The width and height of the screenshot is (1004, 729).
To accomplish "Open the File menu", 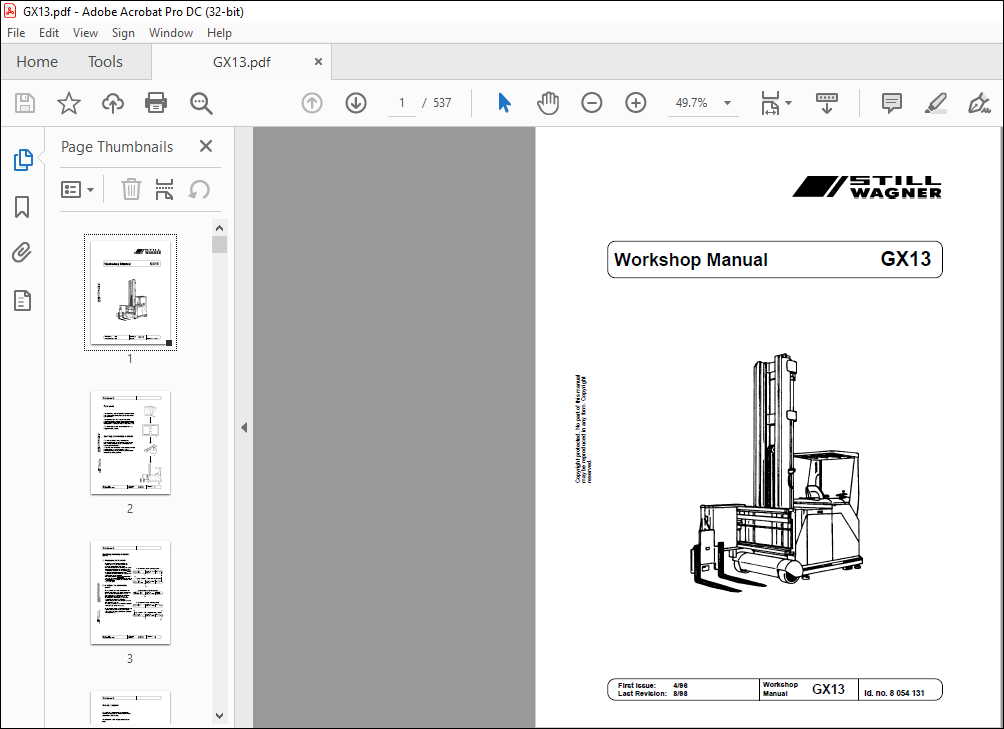I will [16, 33].
